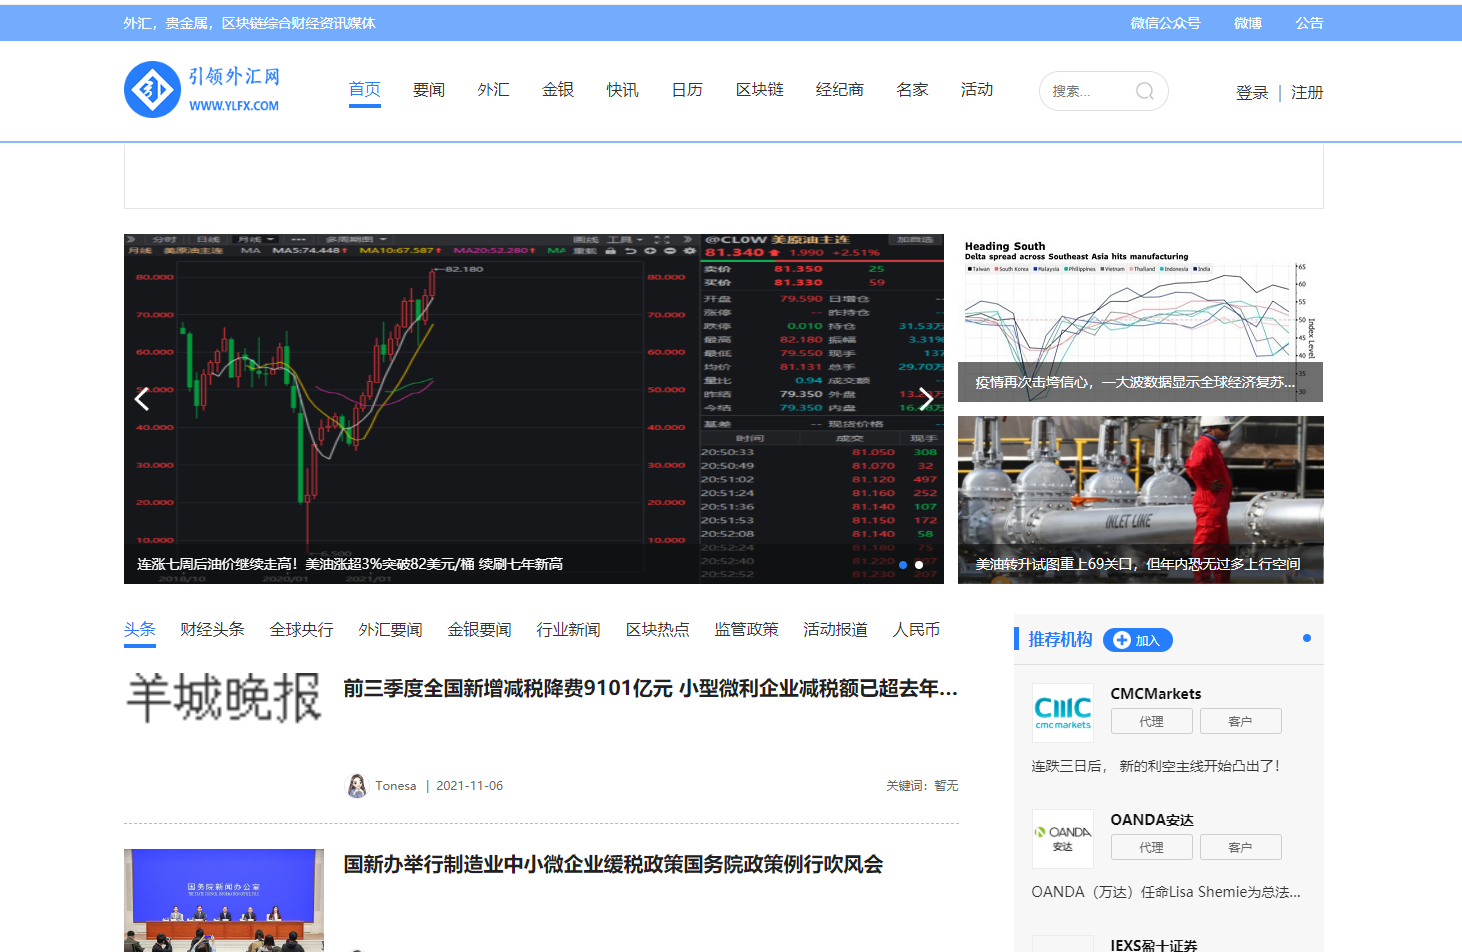Click OANDA安达 客户 button
The height and width of the screenshot is (952, 1462).
(x=1241, y=847)
